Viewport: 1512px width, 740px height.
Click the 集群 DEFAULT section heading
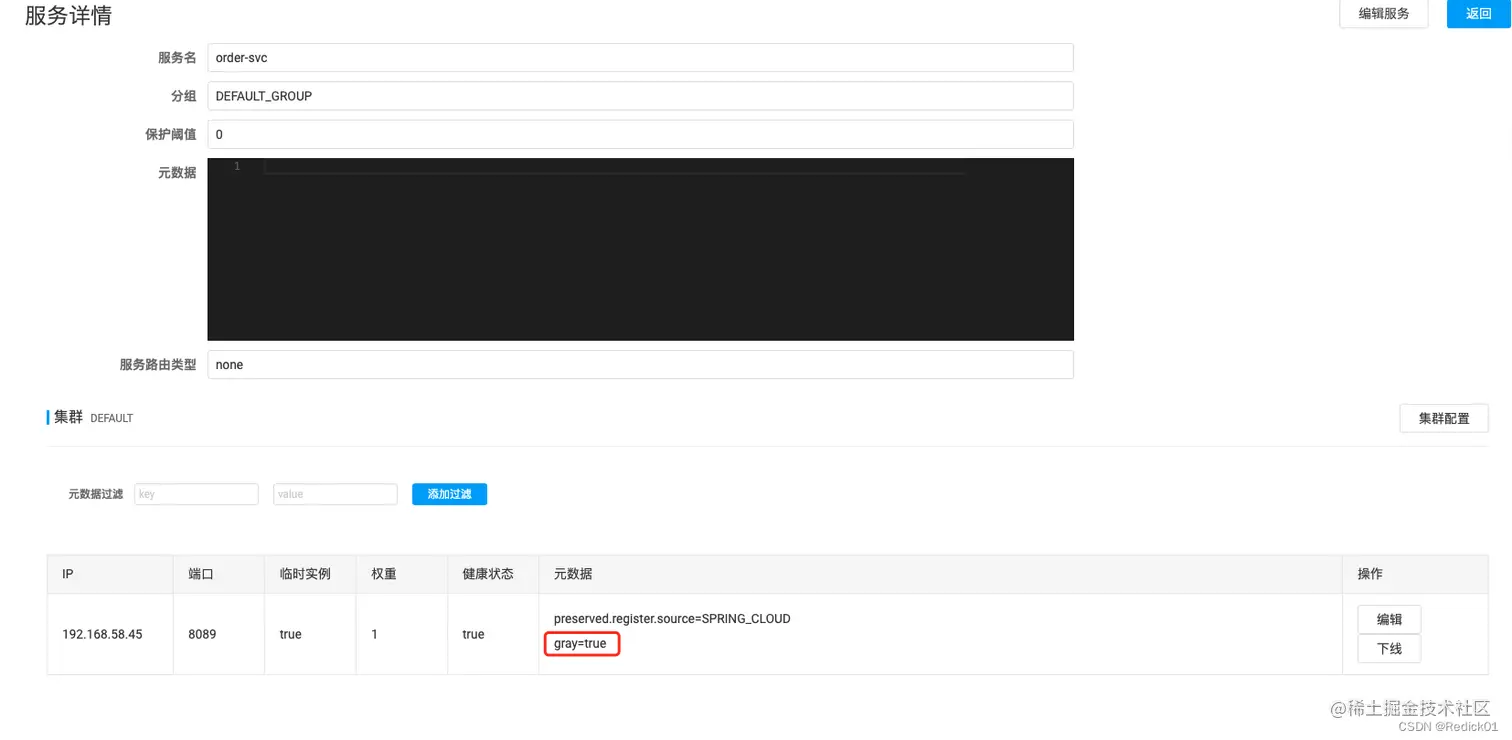[x=93, y=417]
